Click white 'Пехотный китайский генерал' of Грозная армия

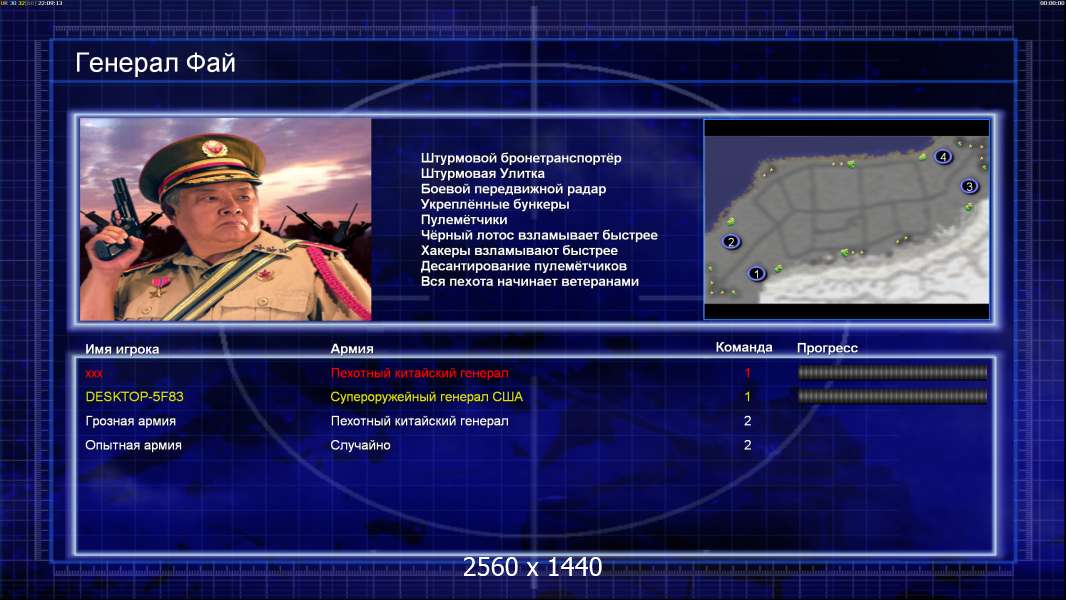(x=419, y=421)
